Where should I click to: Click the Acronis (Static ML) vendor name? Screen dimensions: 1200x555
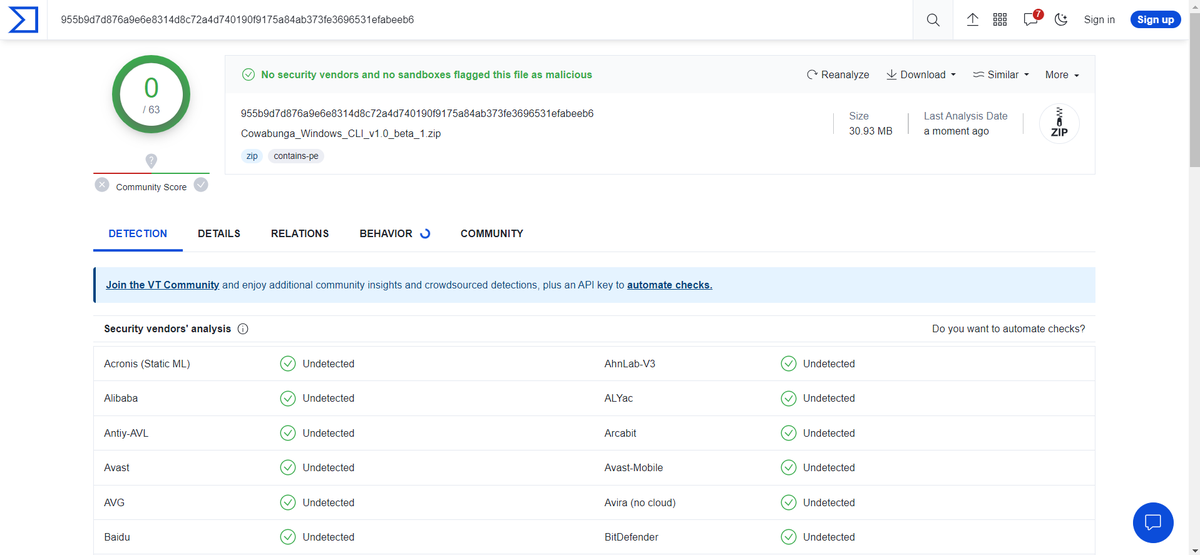coord(147,364)
